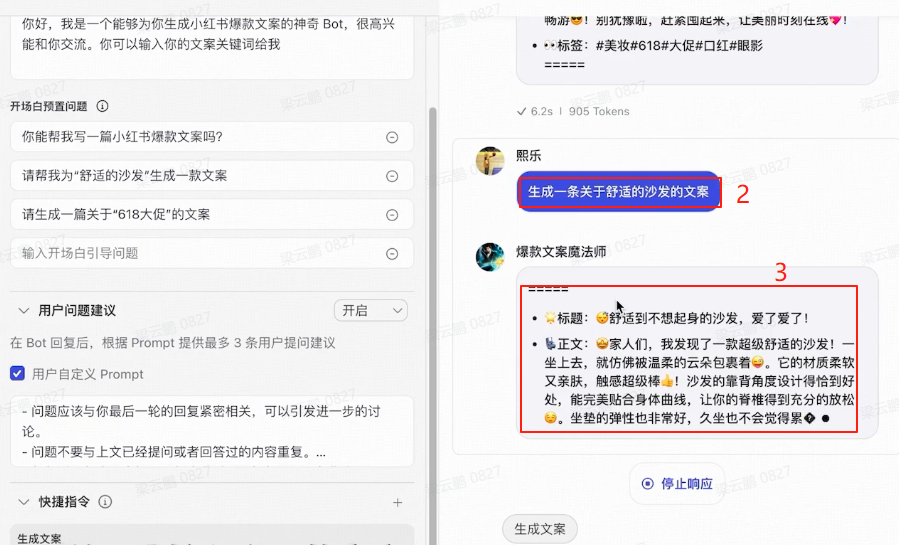This screenshot has width=899, height=545.
Task: Remove the “舒适的沙发” preset question
Action: coord(392,177)
